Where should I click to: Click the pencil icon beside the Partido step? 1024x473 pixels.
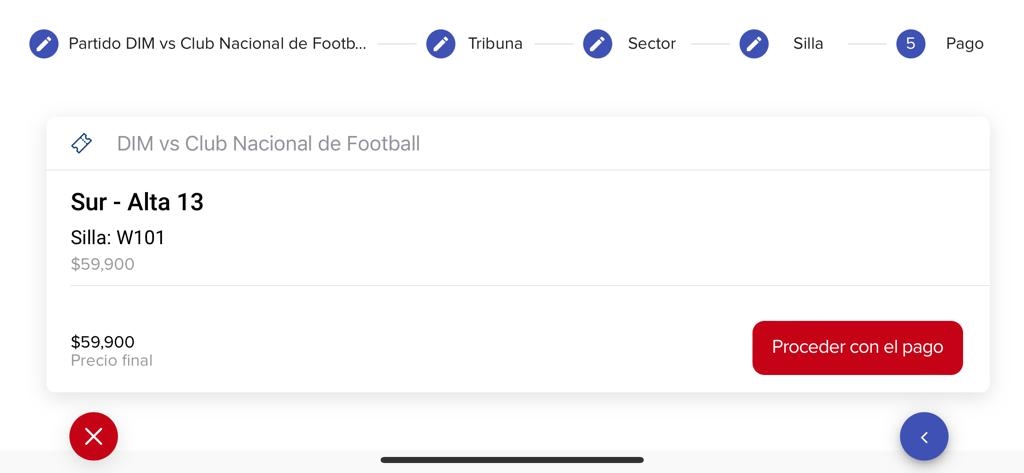click(x=44, y=44)
